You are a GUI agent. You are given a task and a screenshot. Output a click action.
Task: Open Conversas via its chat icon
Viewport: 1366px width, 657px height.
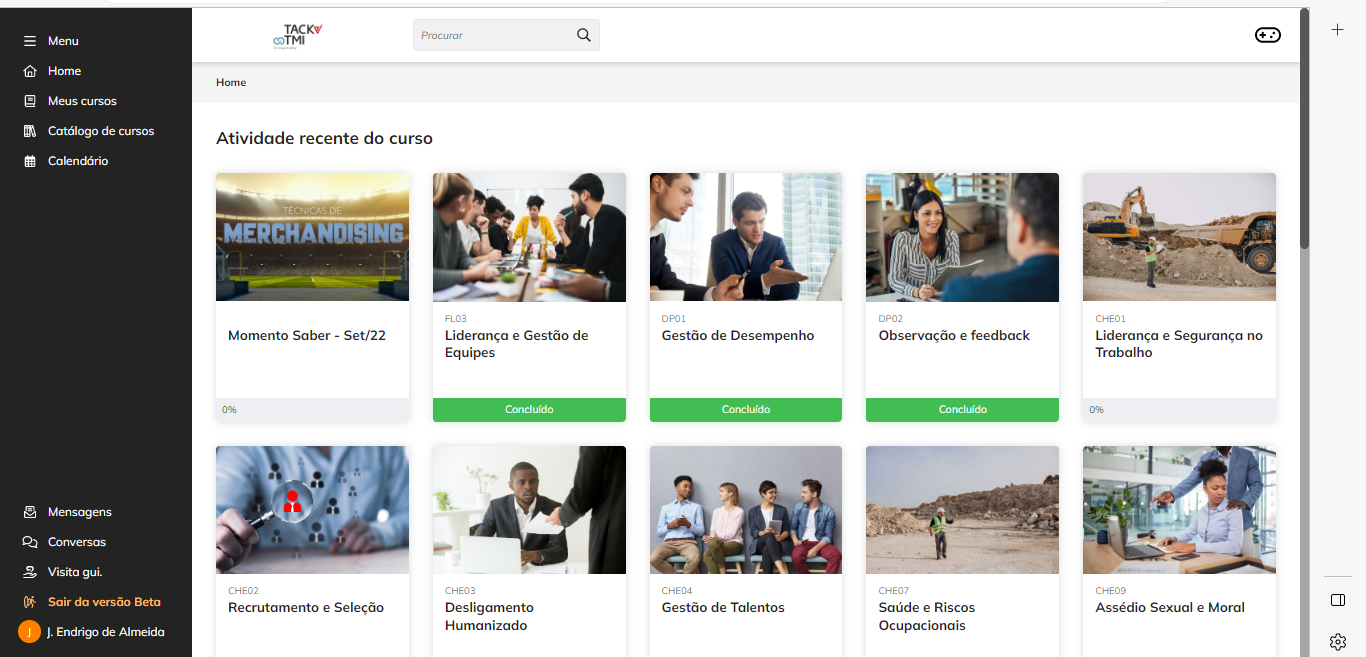(30, 541)
